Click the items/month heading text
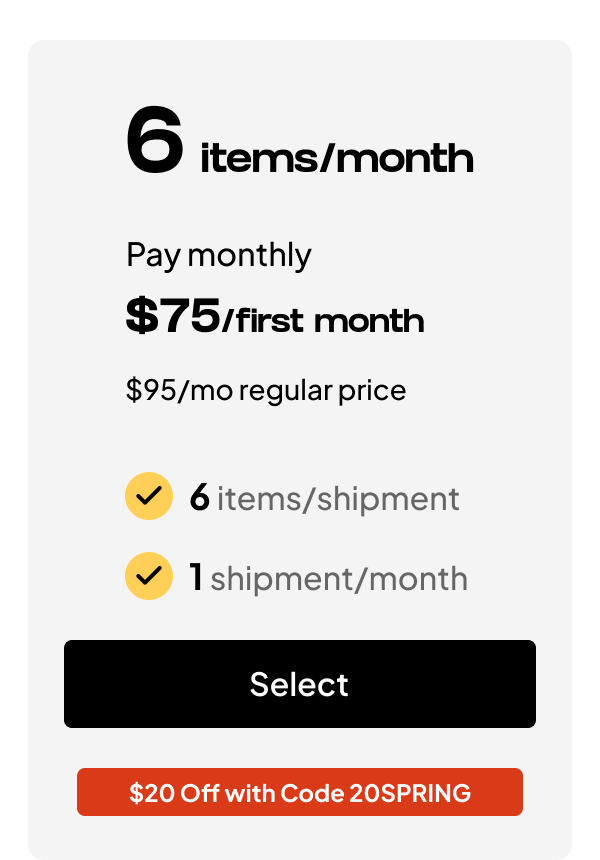Screen dimensions: 600x860 point(336,158)
